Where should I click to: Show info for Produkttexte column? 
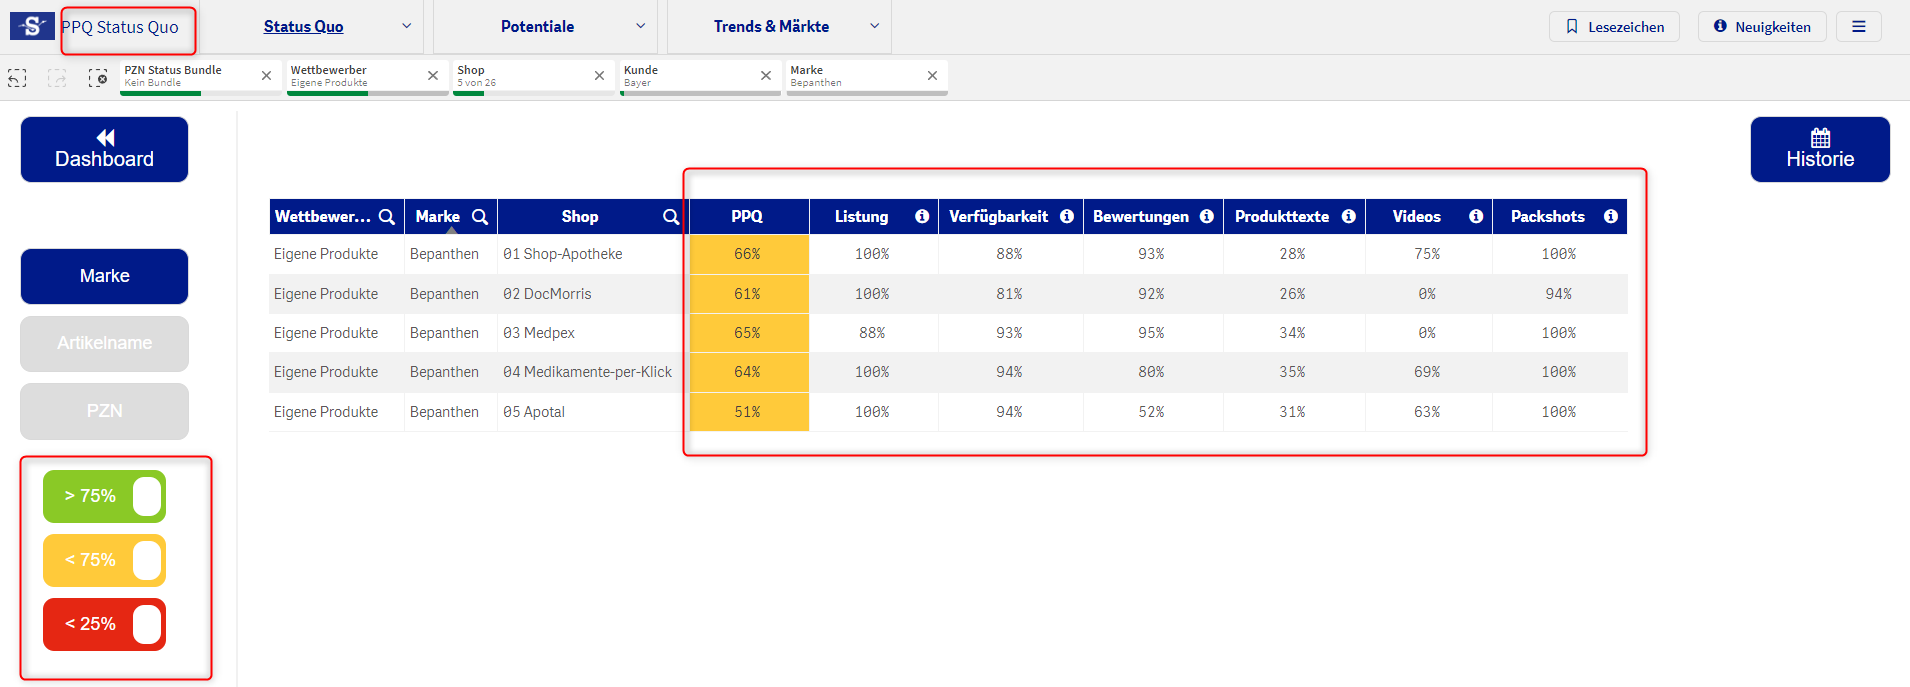click(1349, 217)
